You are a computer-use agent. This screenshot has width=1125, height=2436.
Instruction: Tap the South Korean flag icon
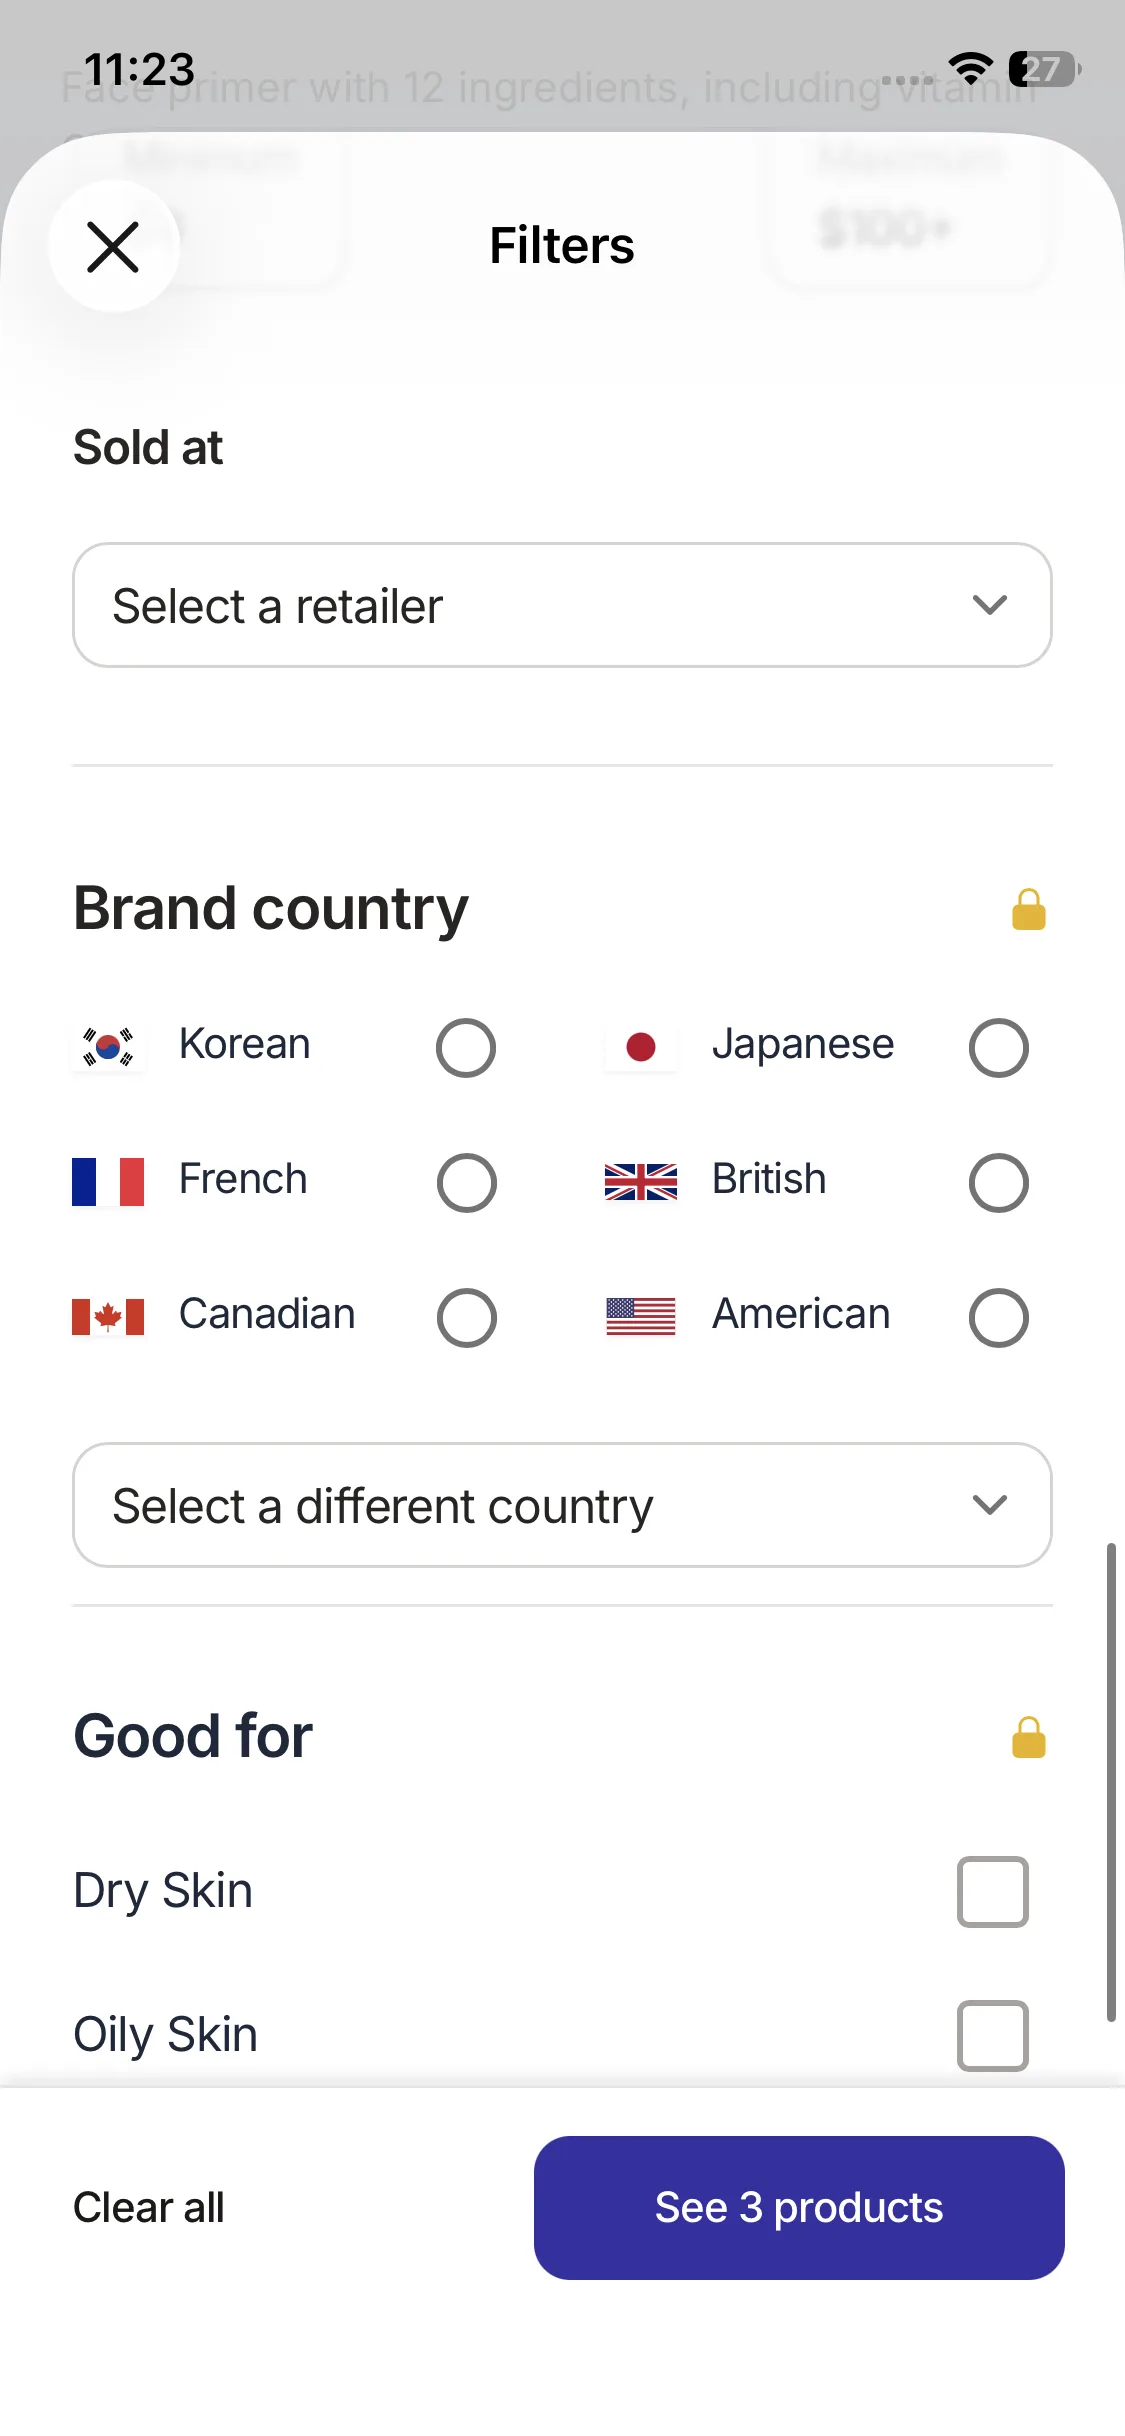point(108,1046)
